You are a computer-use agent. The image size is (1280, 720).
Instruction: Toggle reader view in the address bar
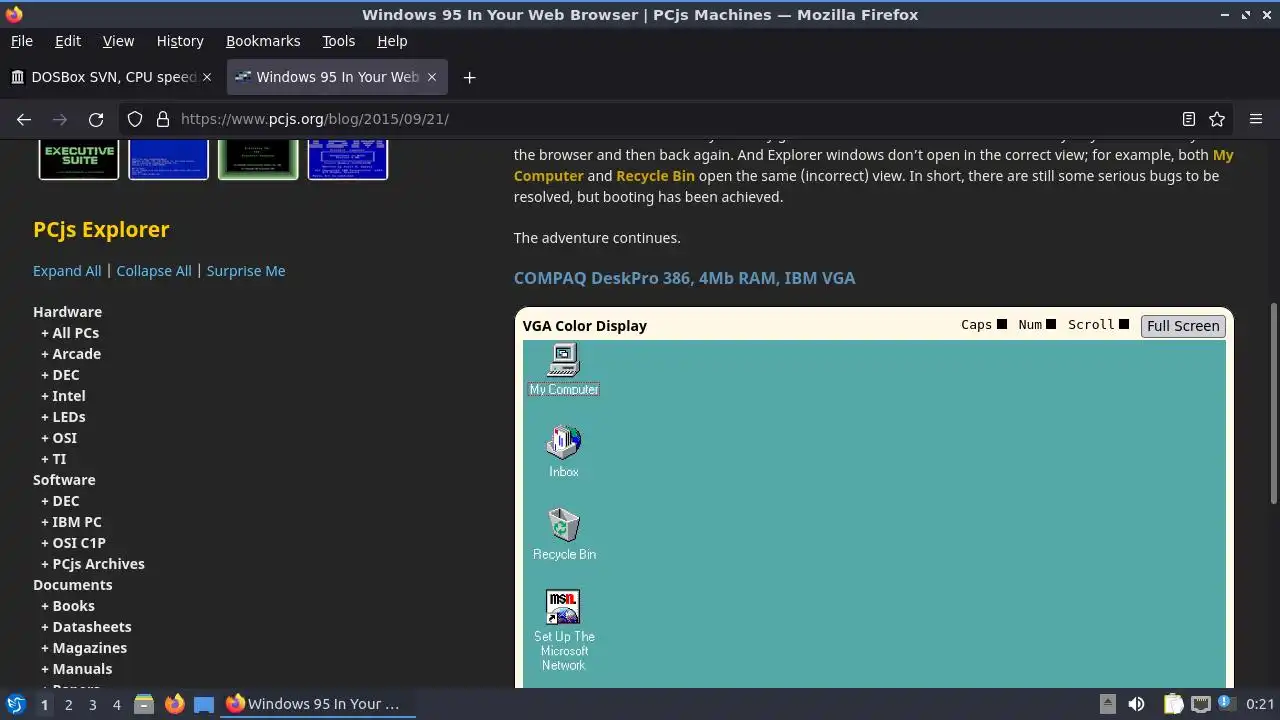coord(1189,119)
